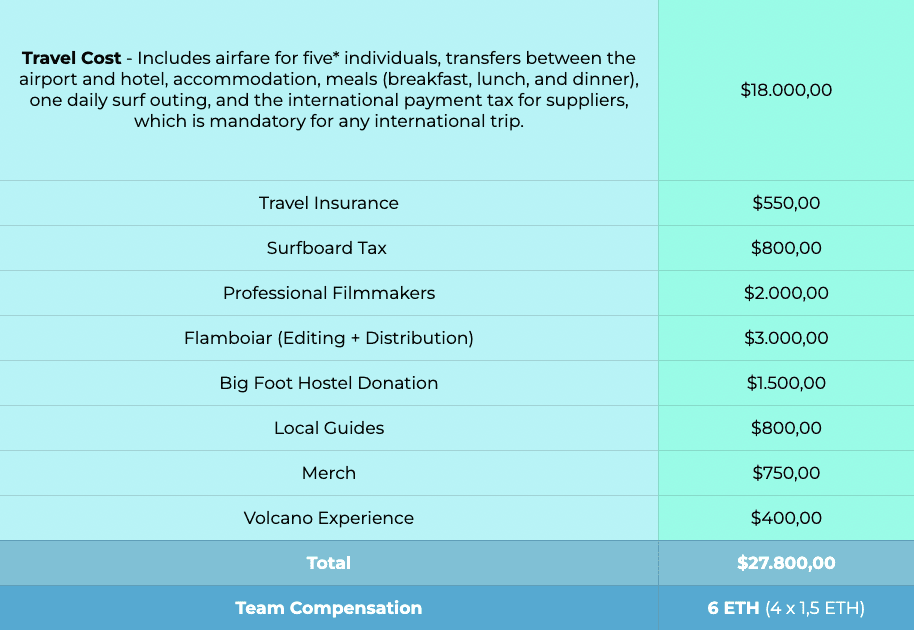The width and height of the screenshot is (914, 630).
Task: Click the Team Compensation label
Action: 329,608
